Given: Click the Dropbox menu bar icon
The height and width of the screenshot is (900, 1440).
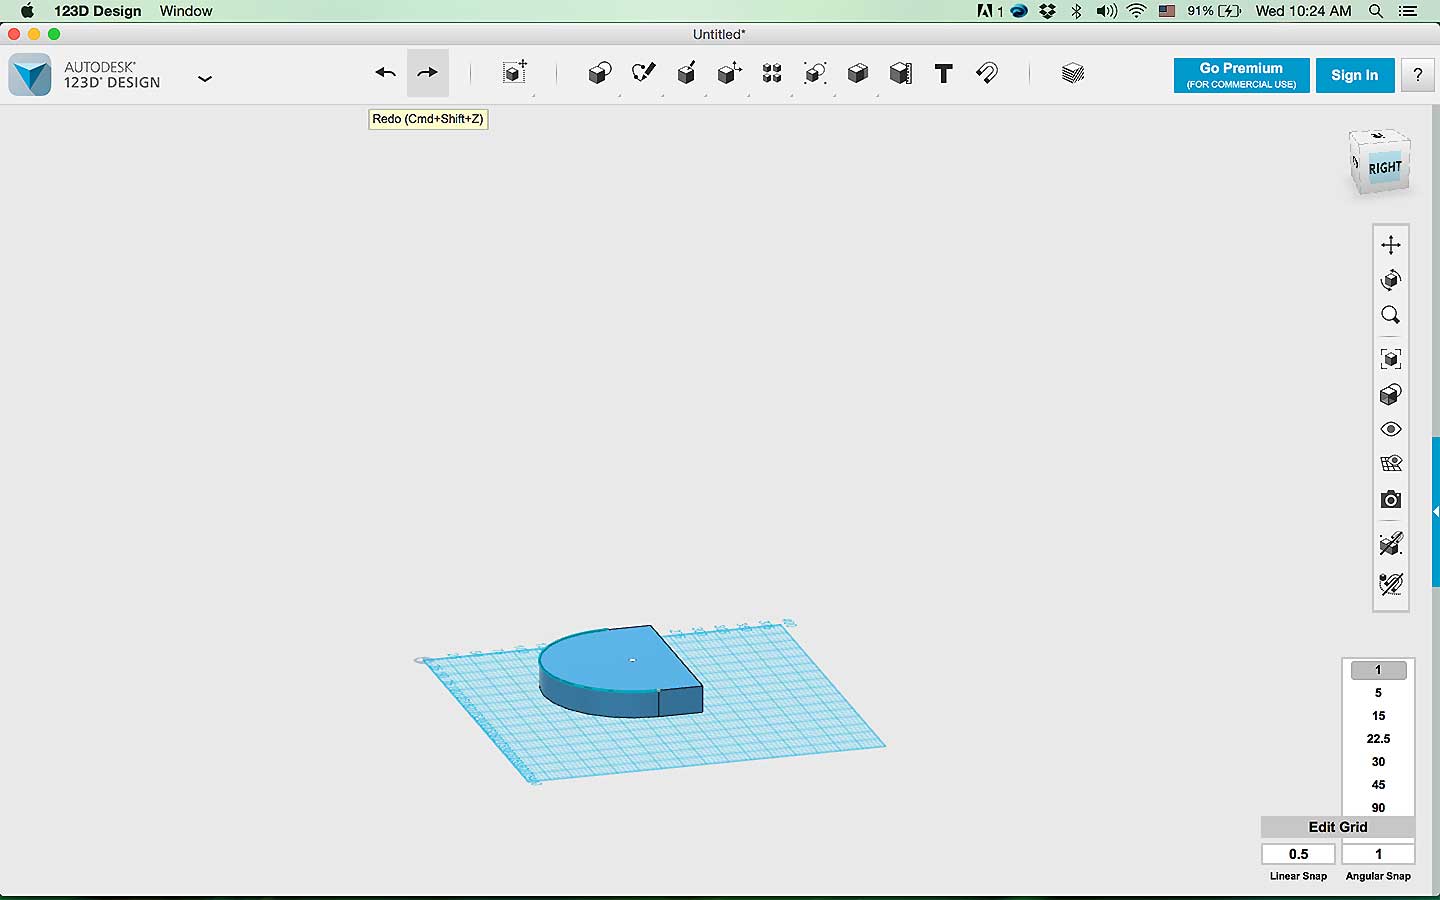Looking at the screenshot, I should 1047,11.
